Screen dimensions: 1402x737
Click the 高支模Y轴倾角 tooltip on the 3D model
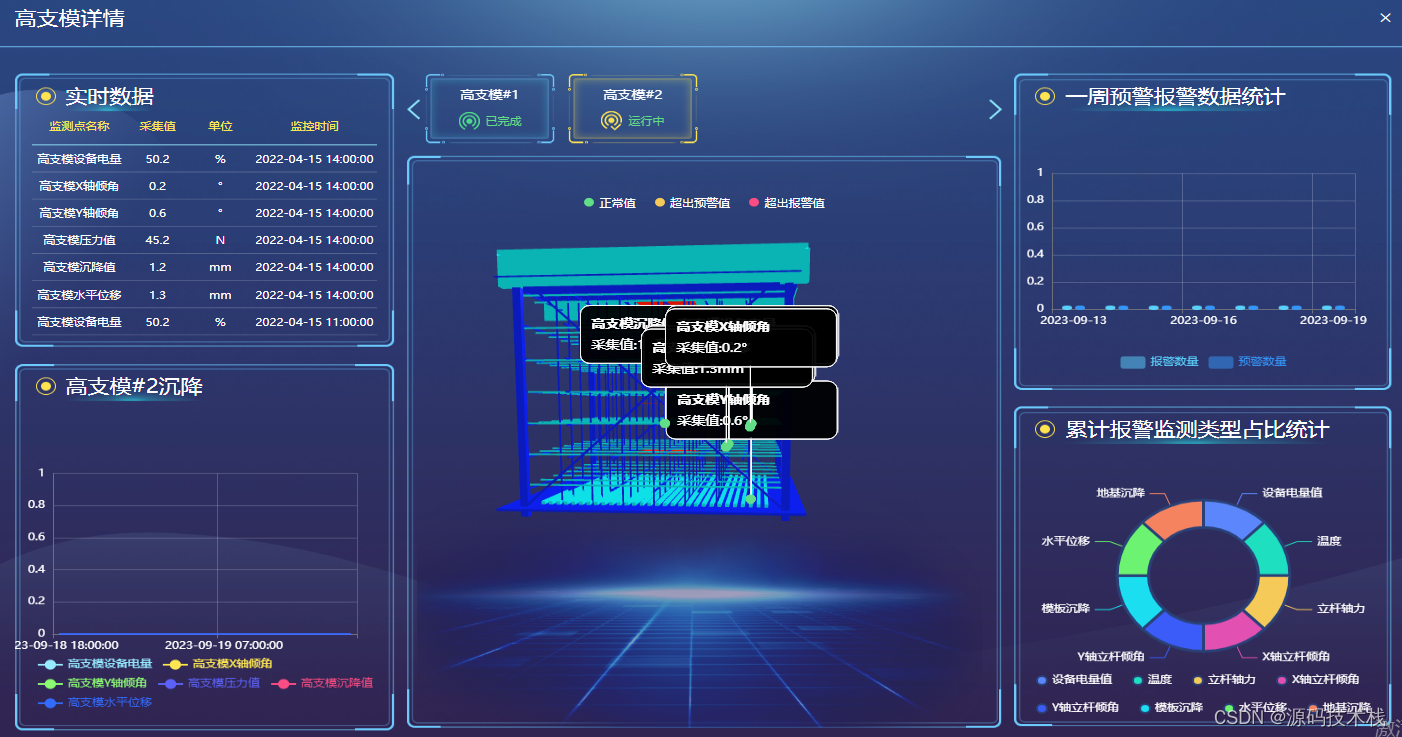[752, 410]
